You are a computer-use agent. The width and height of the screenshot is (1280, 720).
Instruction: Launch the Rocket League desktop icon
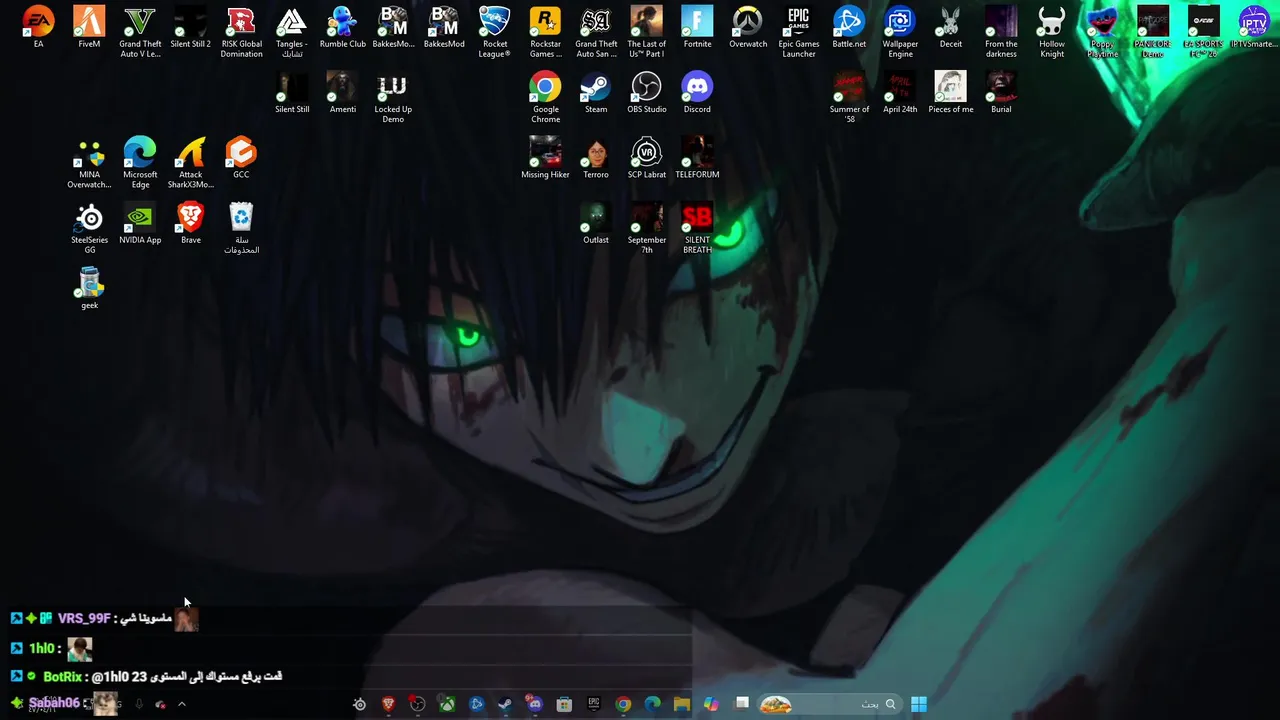click(x=495, y=32)
